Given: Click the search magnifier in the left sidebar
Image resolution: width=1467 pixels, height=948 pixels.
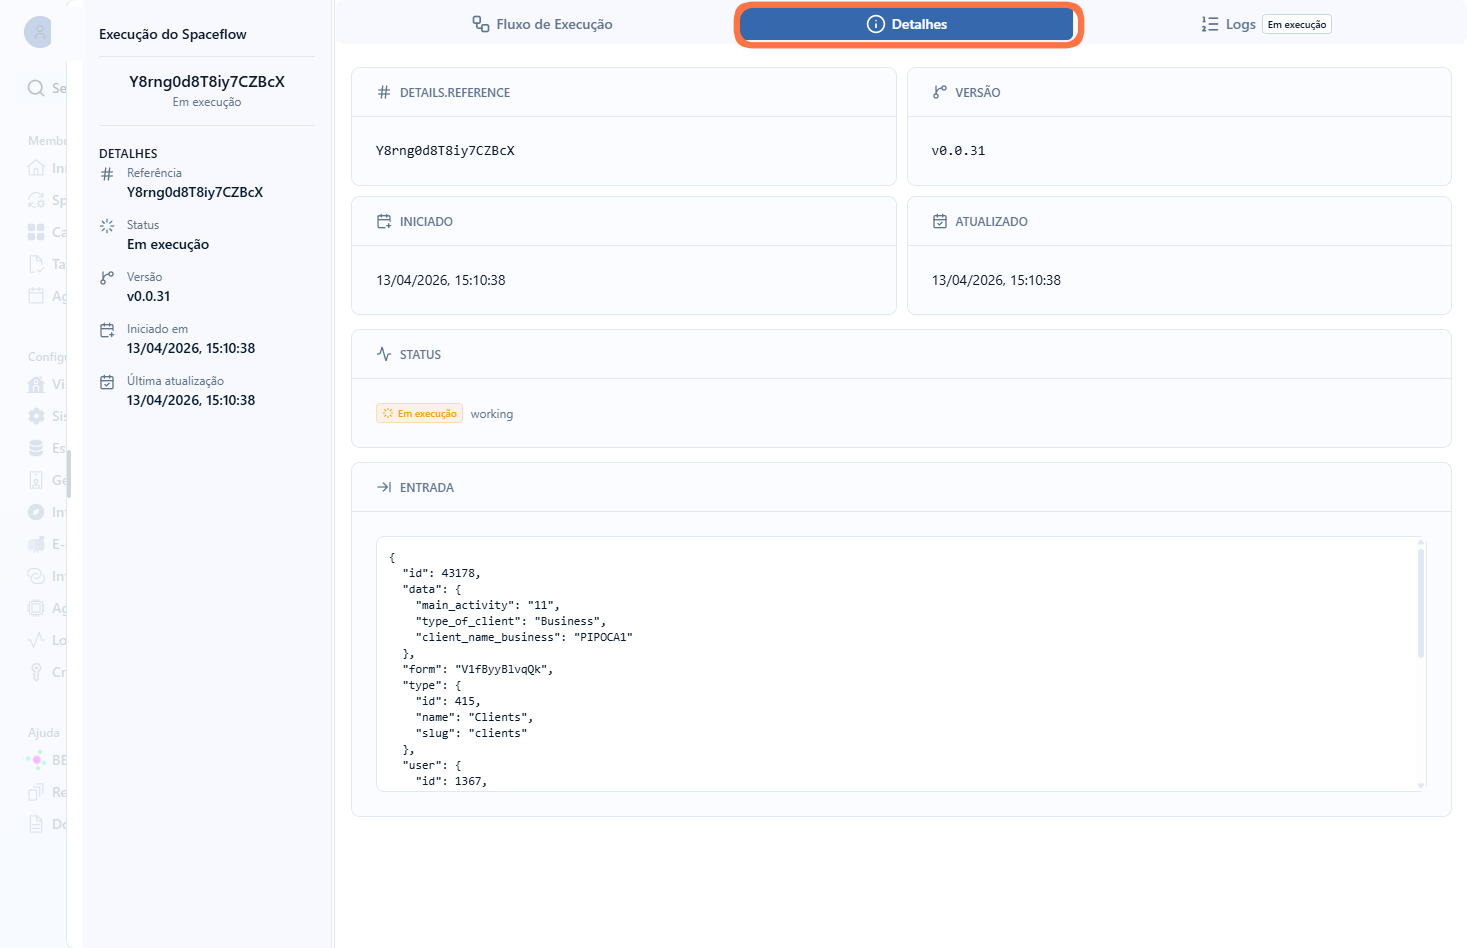Looking at the screenshot, I should [x=36, y=88].
